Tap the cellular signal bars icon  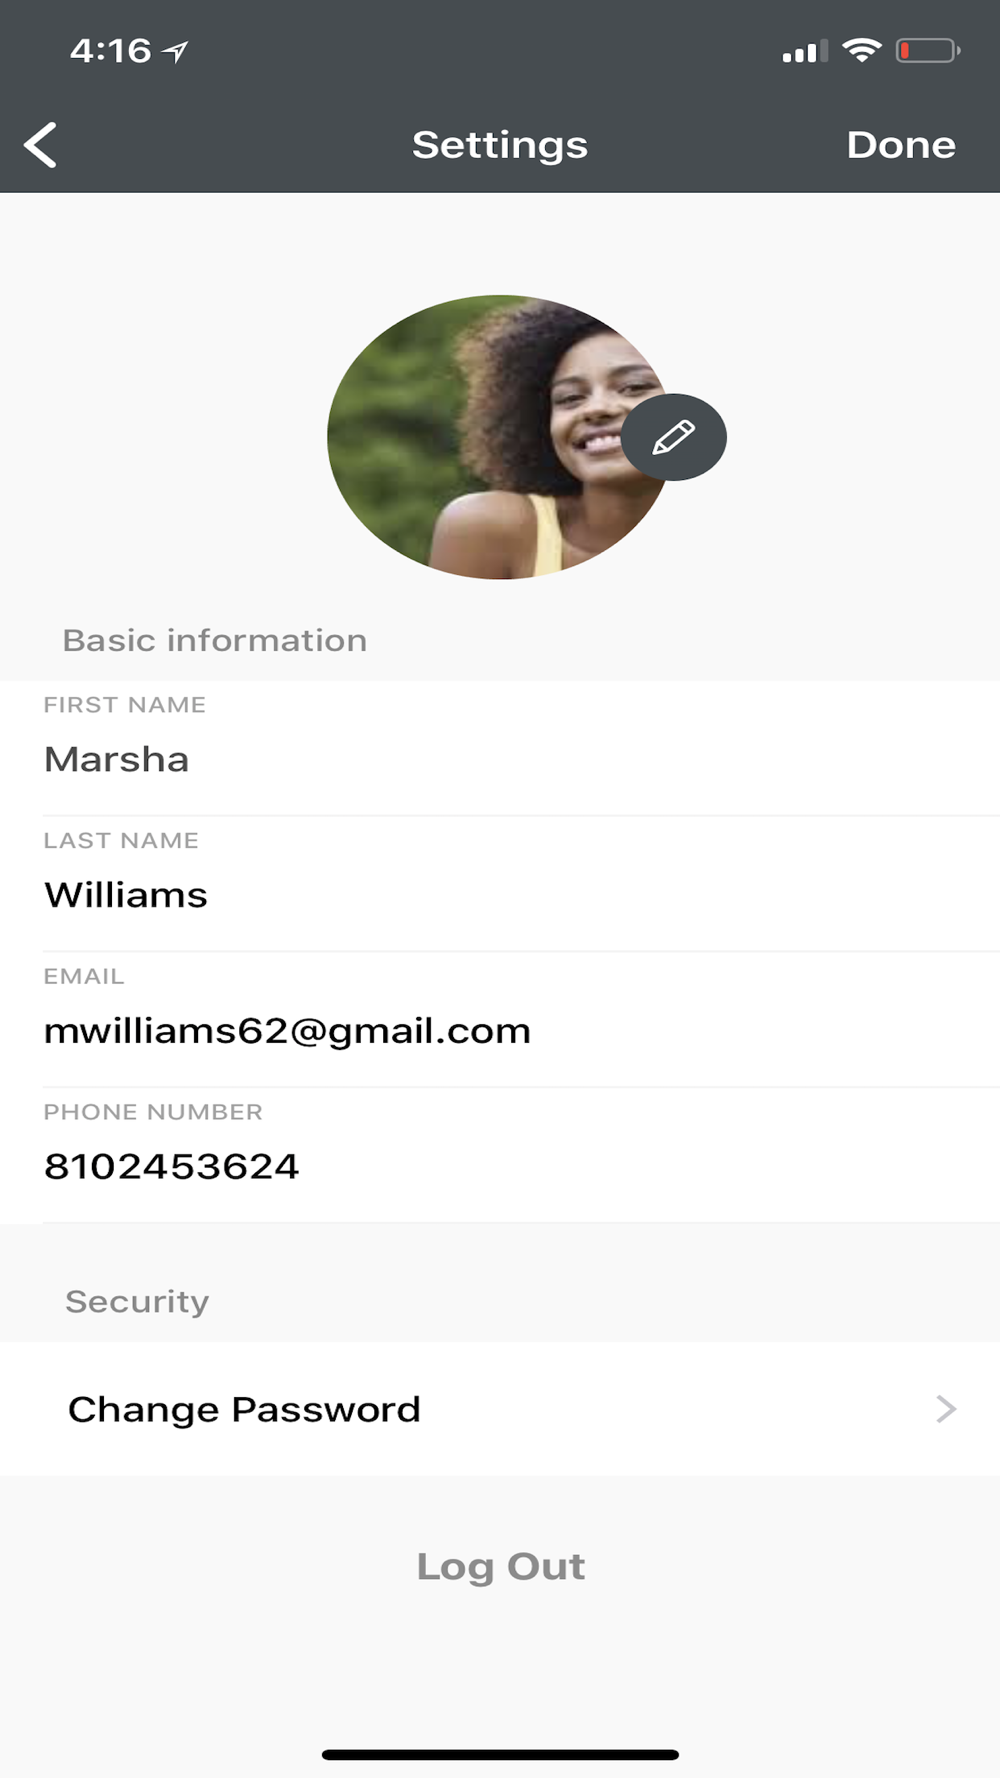click(x=805, y=51)
